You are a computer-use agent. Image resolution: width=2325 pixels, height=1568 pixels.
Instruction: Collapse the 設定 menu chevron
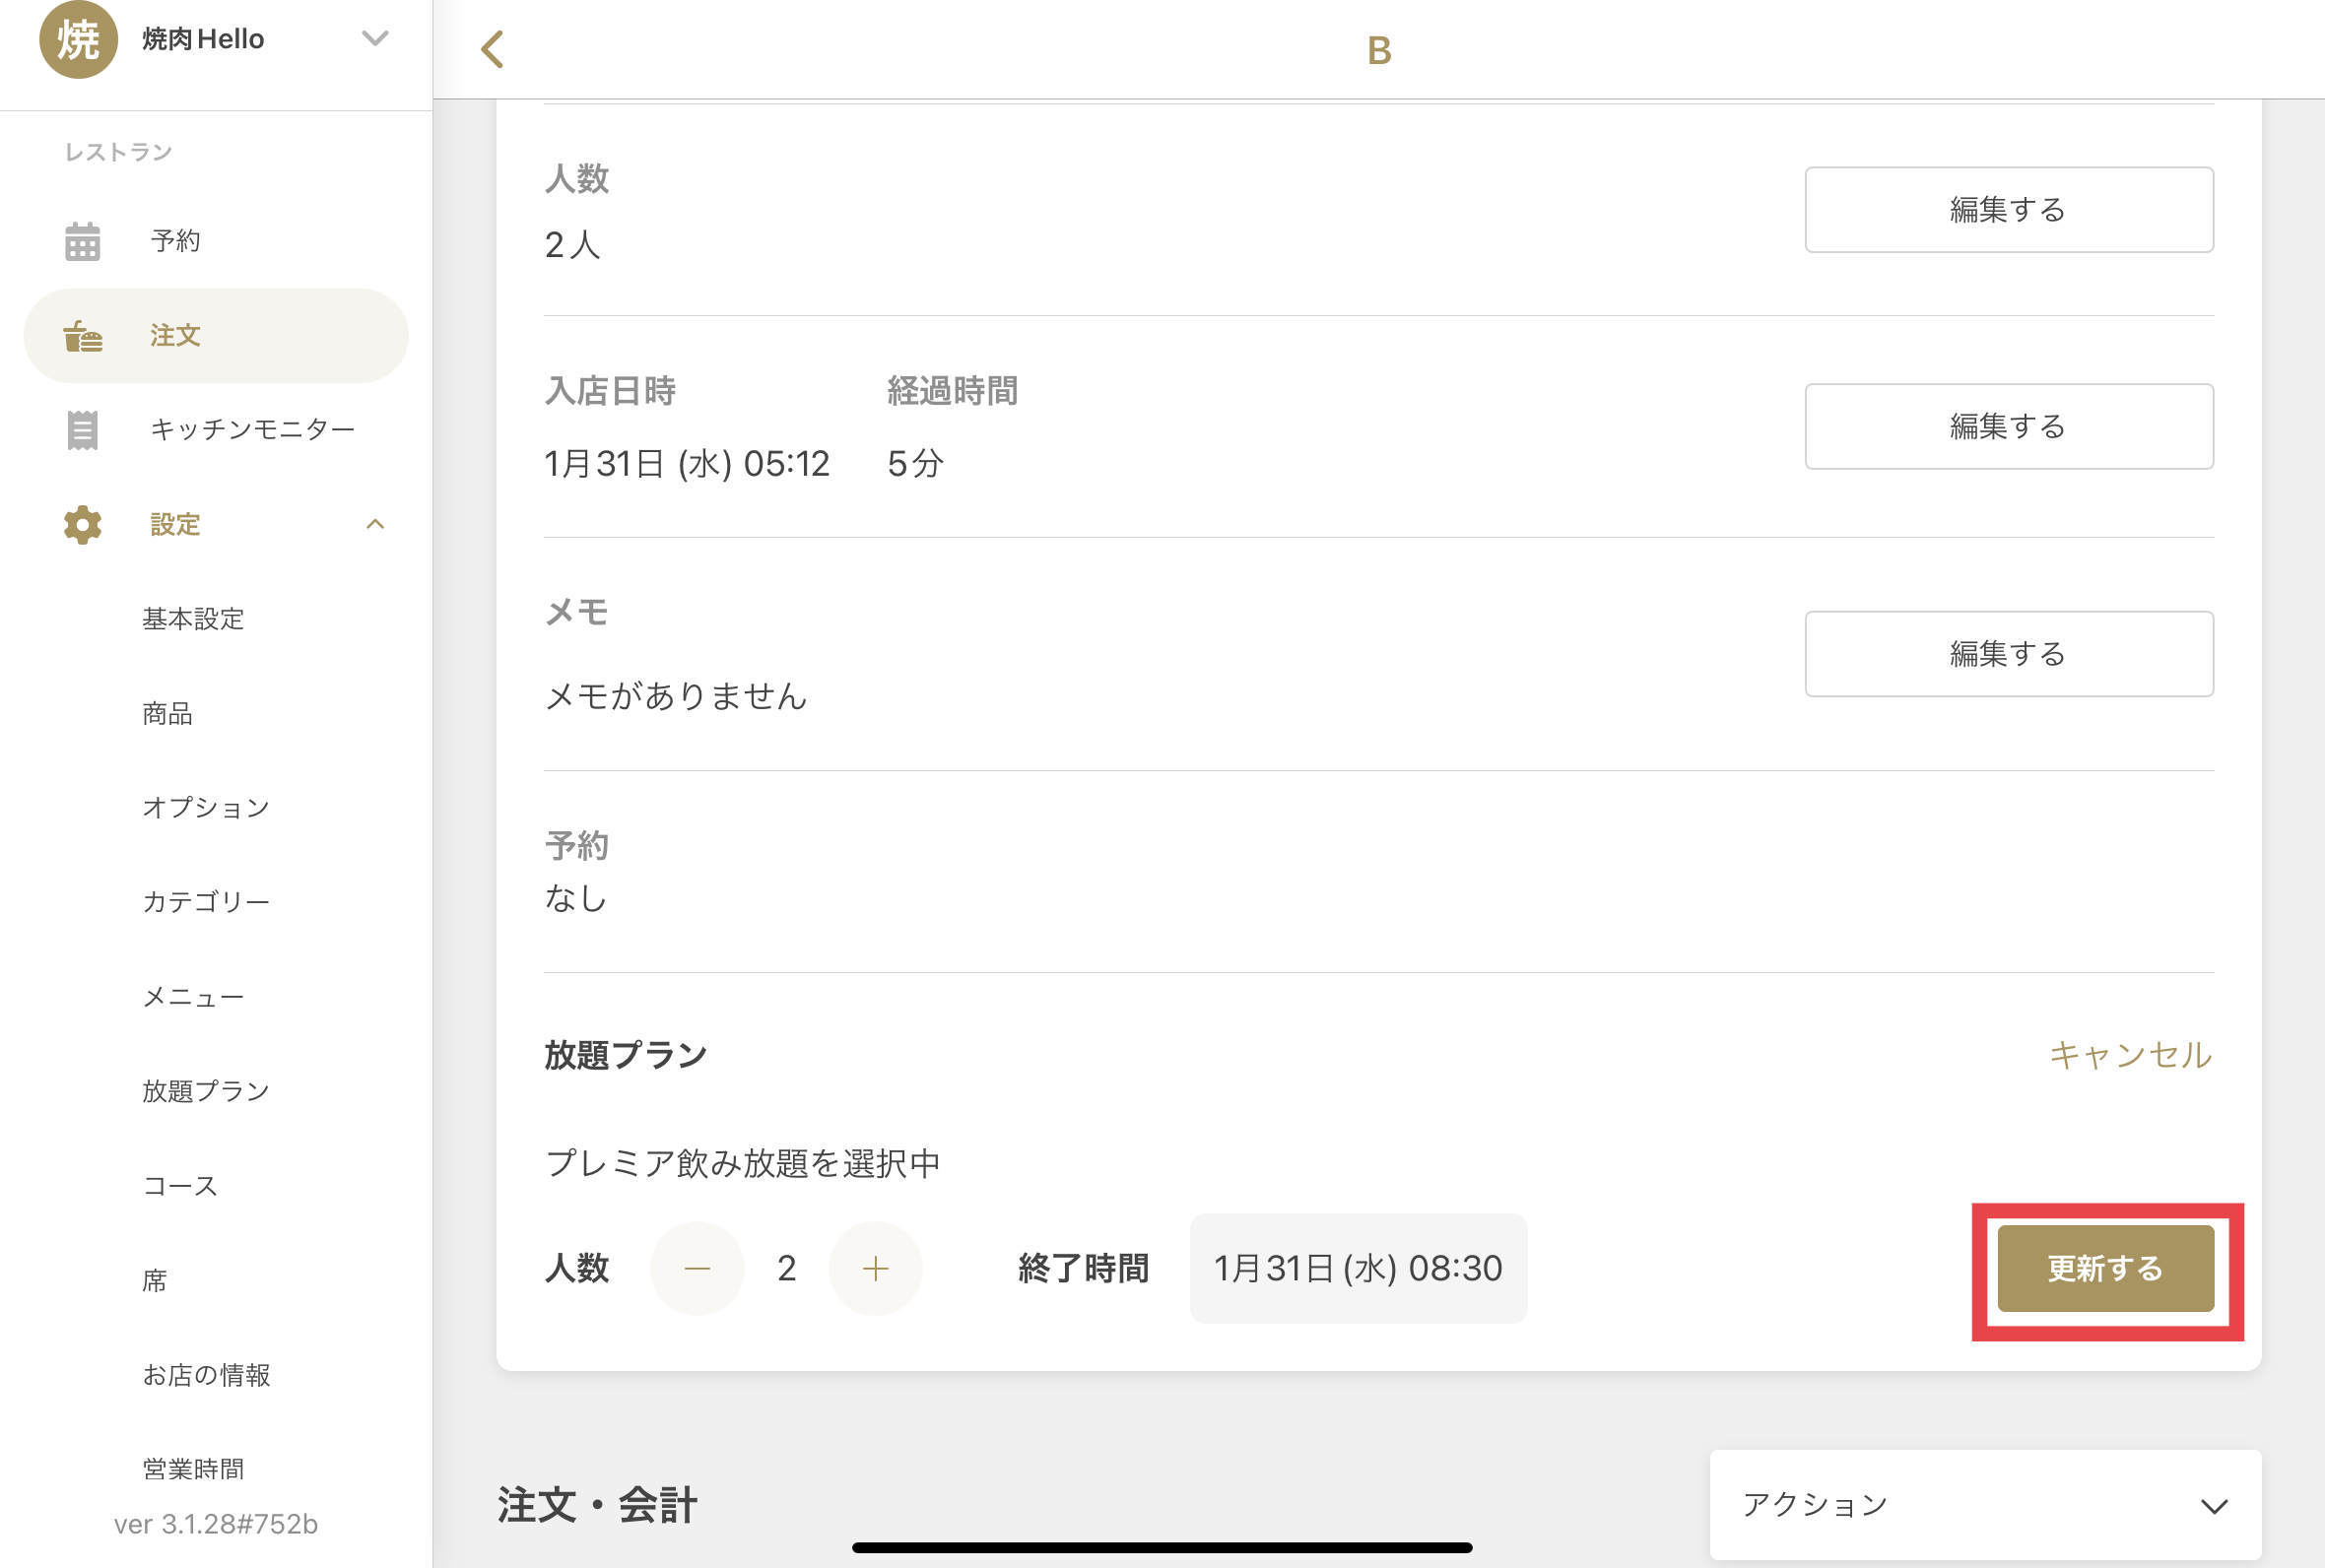coord(375,524)
